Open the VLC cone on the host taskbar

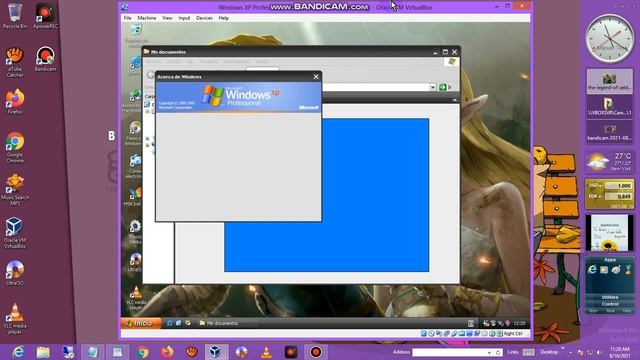coord(266,352)
